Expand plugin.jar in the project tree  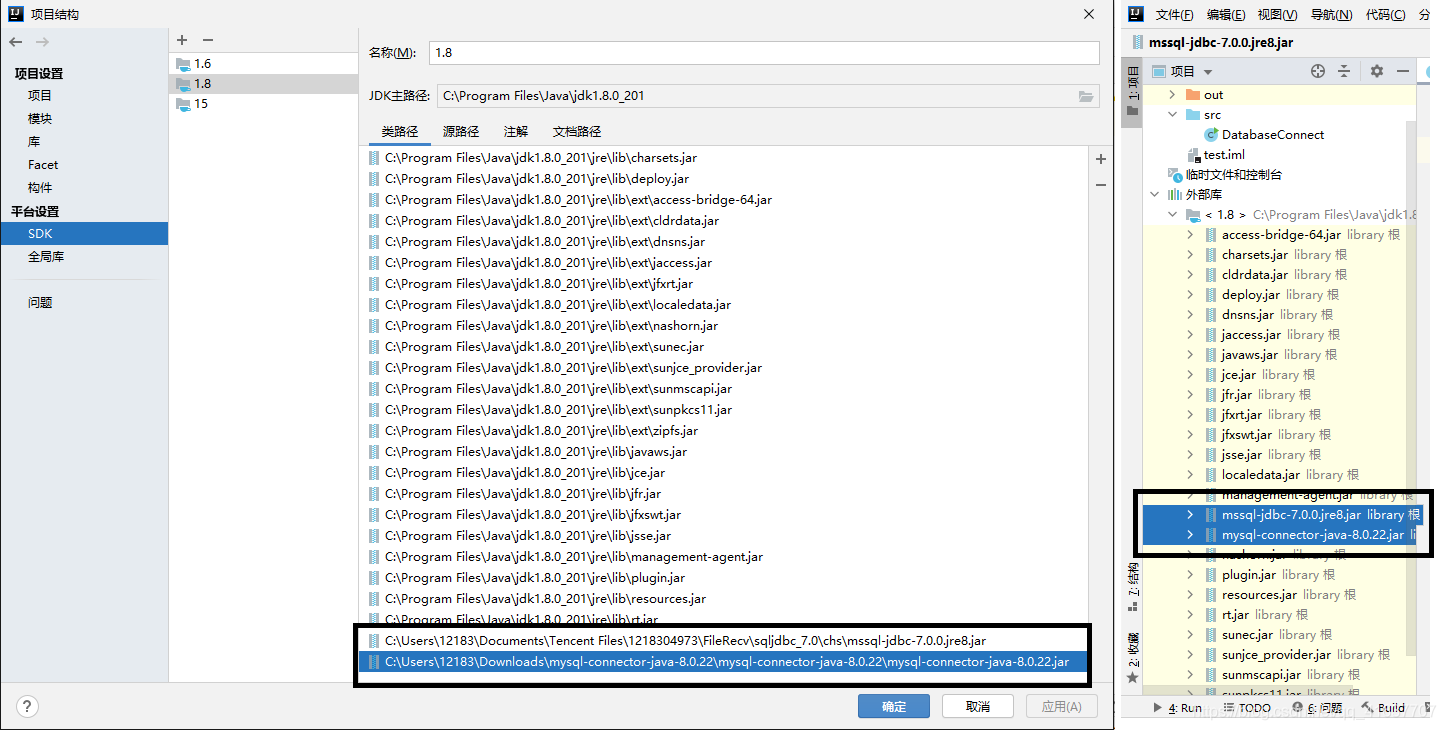pyautogui.click(x=1190, y=575)
